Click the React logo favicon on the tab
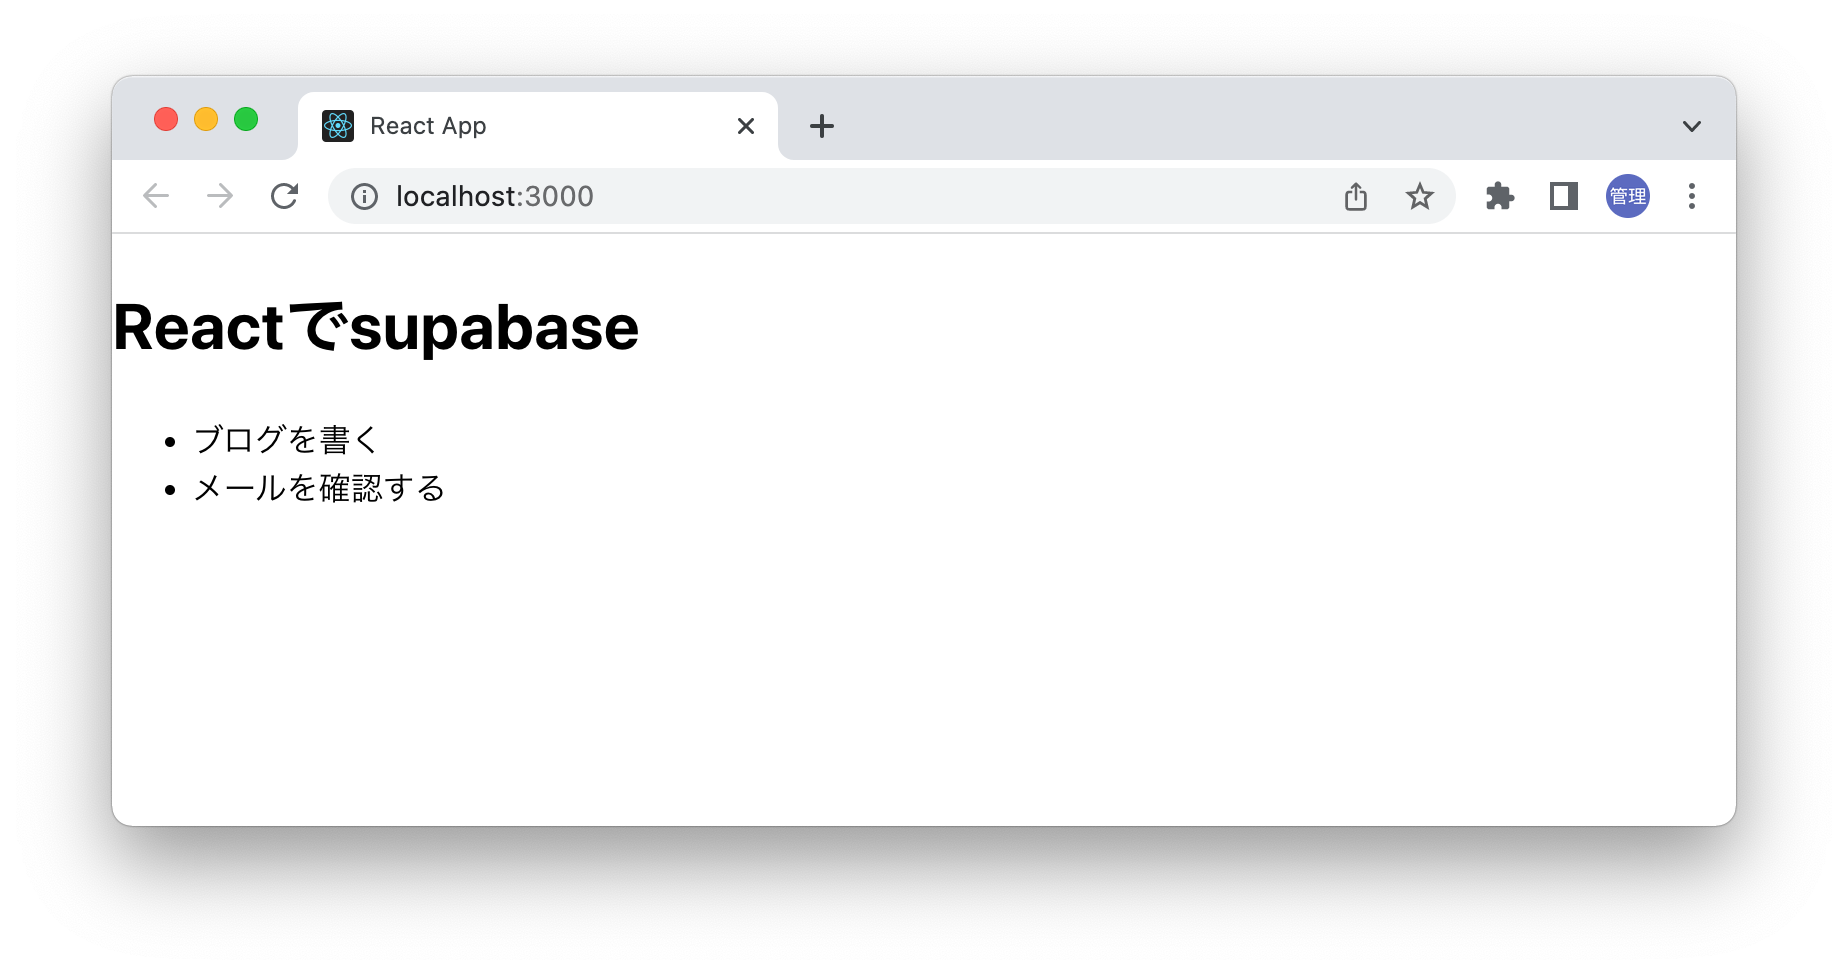1848x974 pixels. [x=340, y=125]
